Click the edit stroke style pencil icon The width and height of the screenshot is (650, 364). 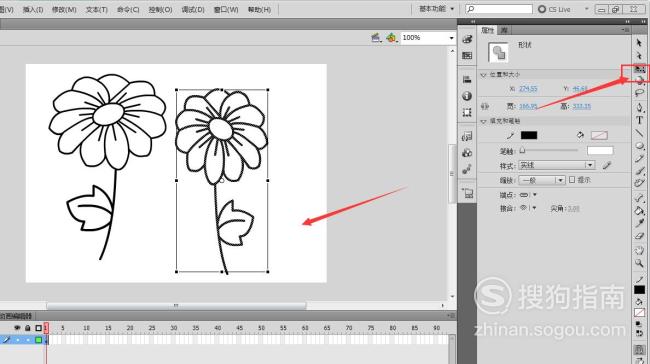point(607,165)
